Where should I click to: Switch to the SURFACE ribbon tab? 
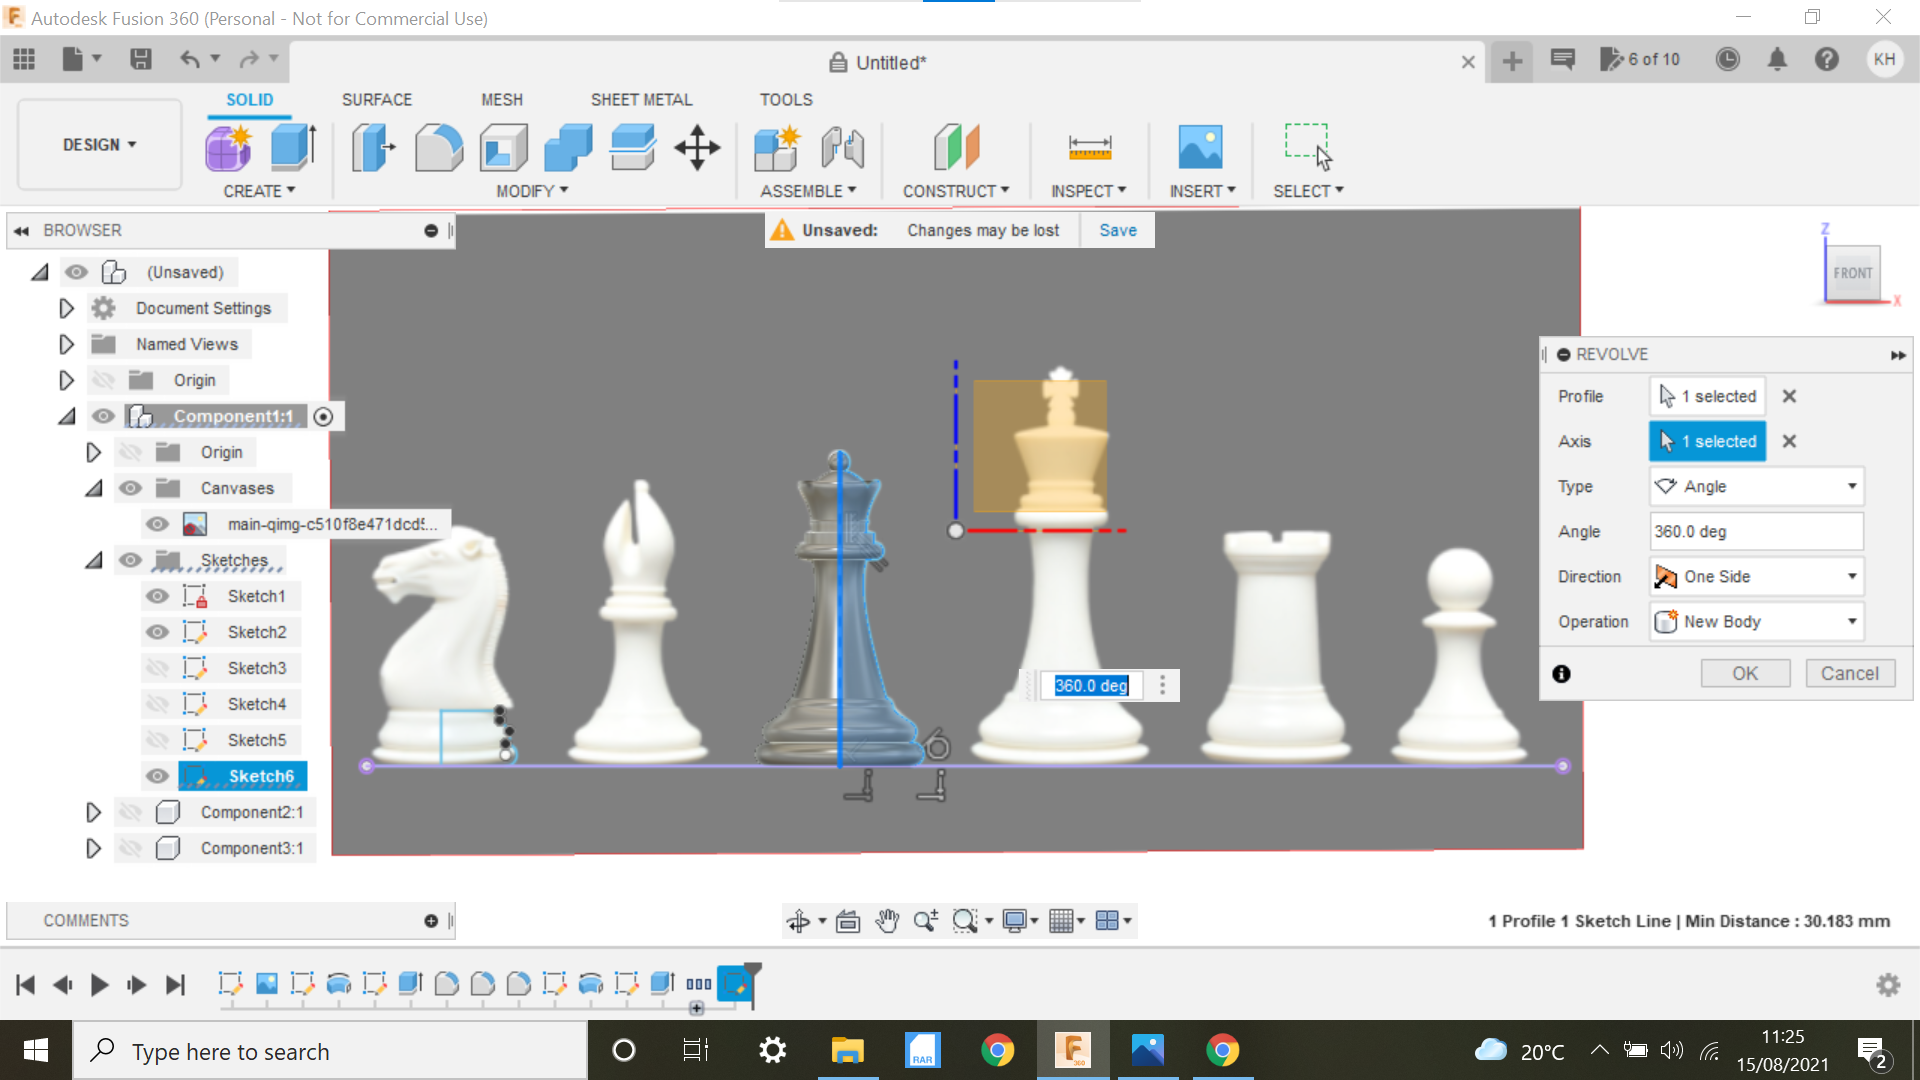377,99
